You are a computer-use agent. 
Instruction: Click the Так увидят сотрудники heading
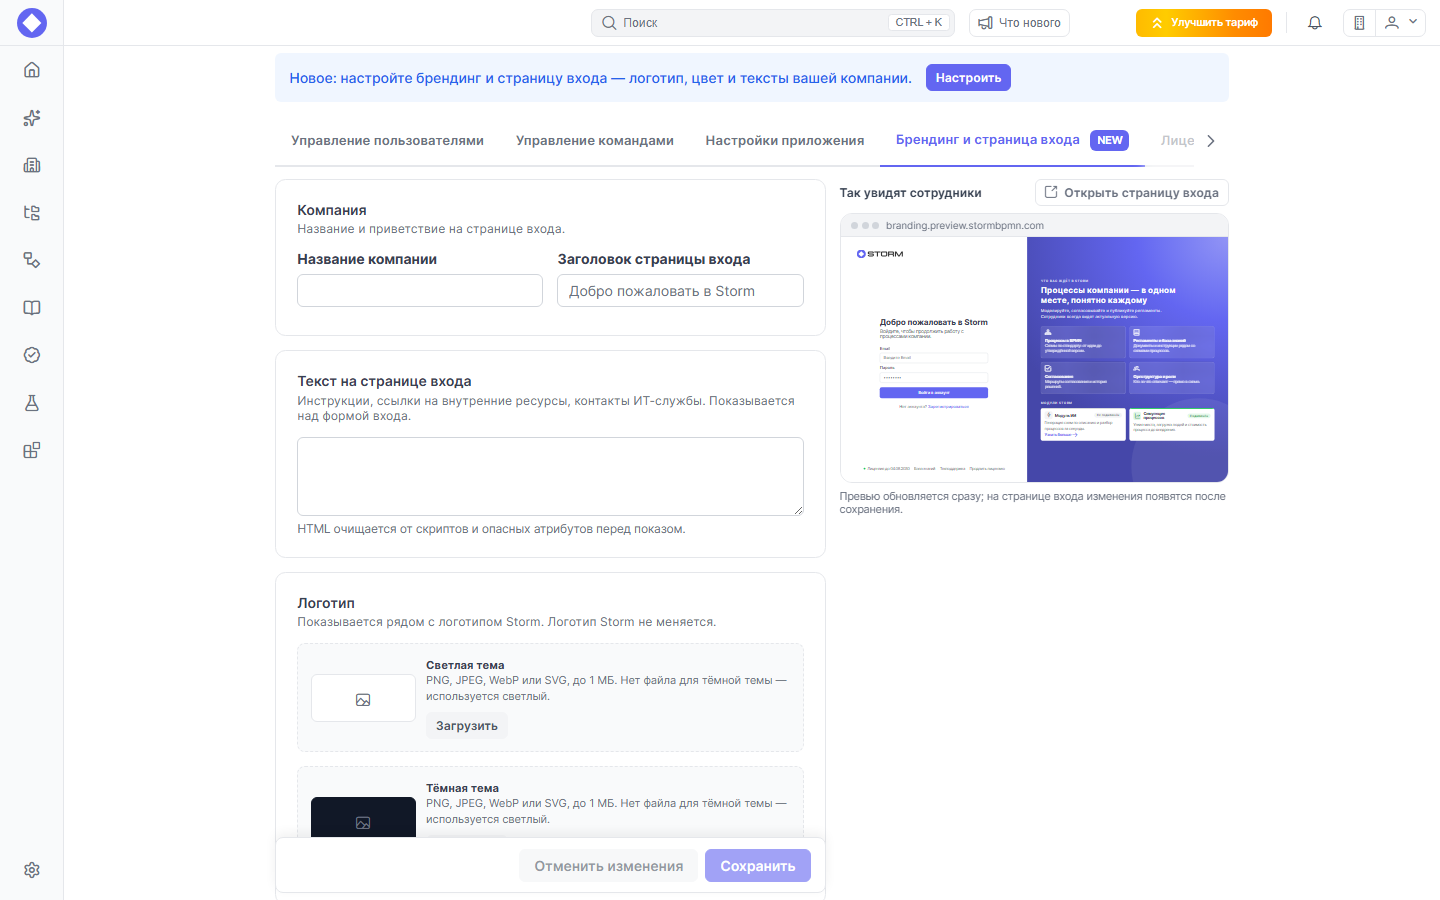[x=911, y=193]
